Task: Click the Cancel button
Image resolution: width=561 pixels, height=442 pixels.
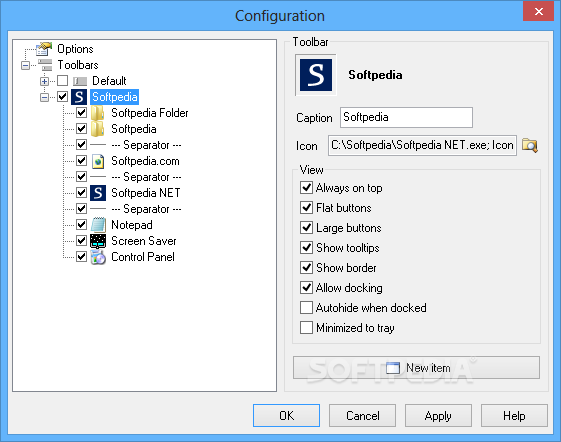Action: click(x=362, y=416)
